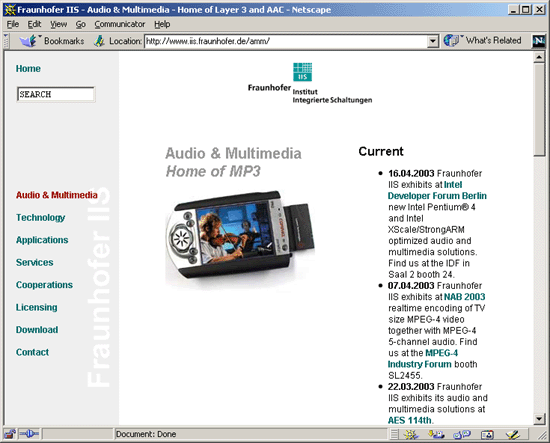Click the Netscape window title bar icon

click(x=10, y=9)
